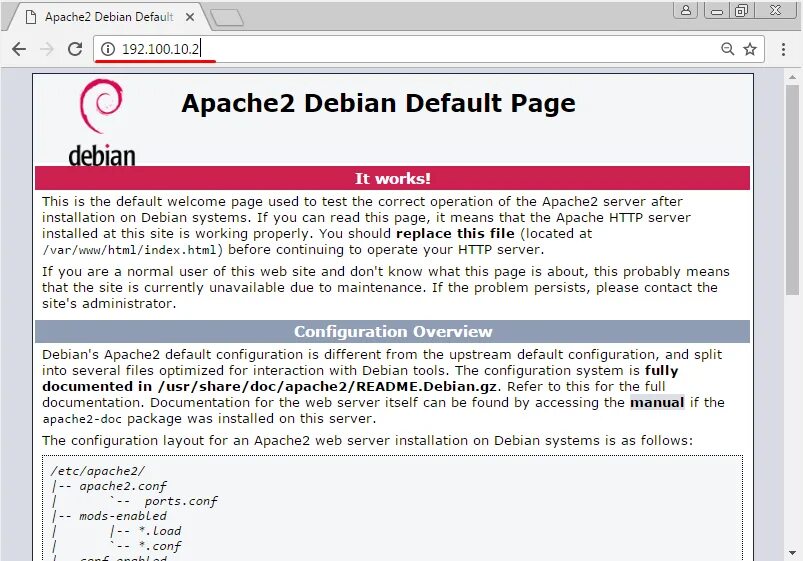Viewport: 803px width, 561px height.
Task: Minimize the browser window
Action: coord(717,11)
